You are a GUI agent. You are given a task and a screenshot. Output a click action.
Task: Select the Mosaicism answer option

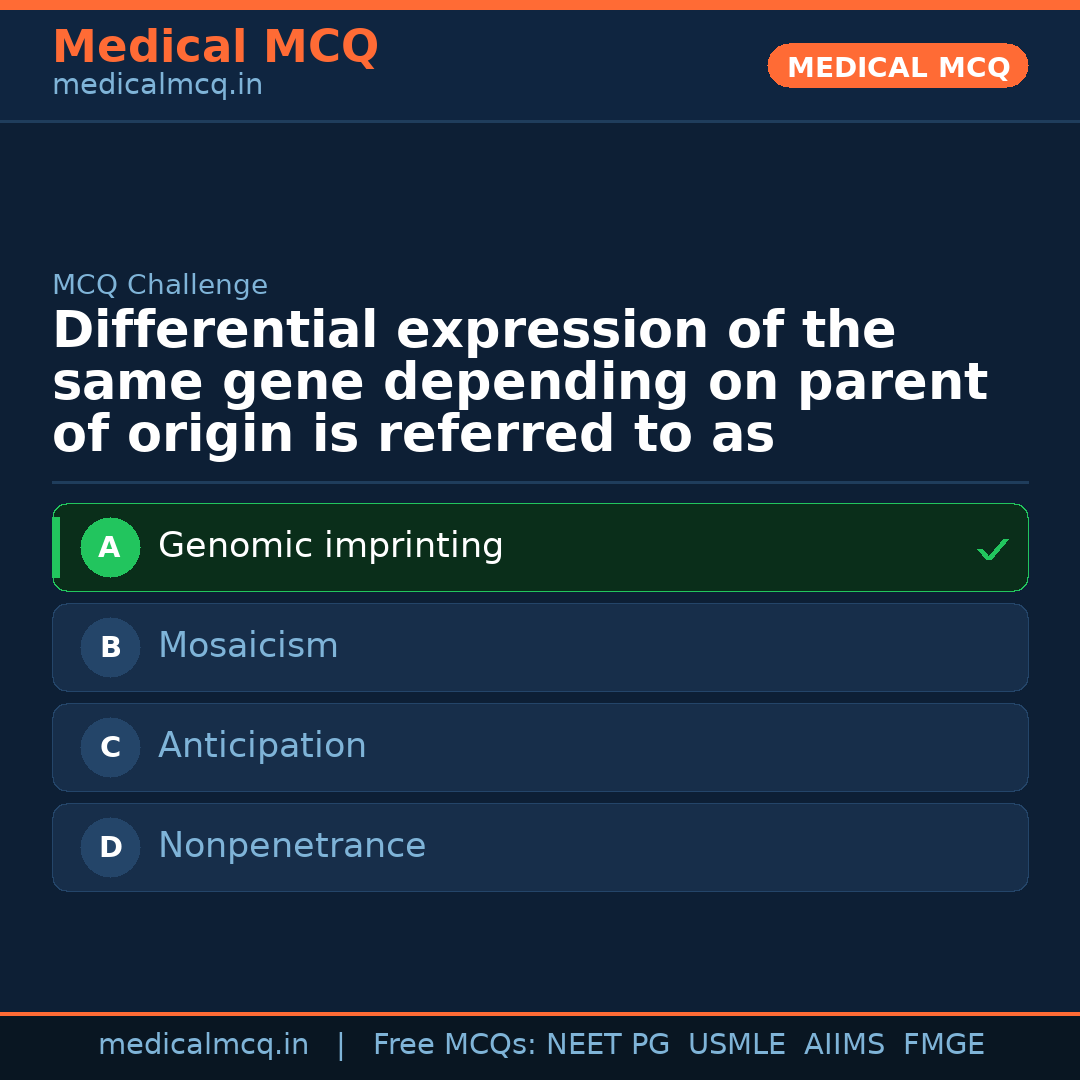coord(248,646)
